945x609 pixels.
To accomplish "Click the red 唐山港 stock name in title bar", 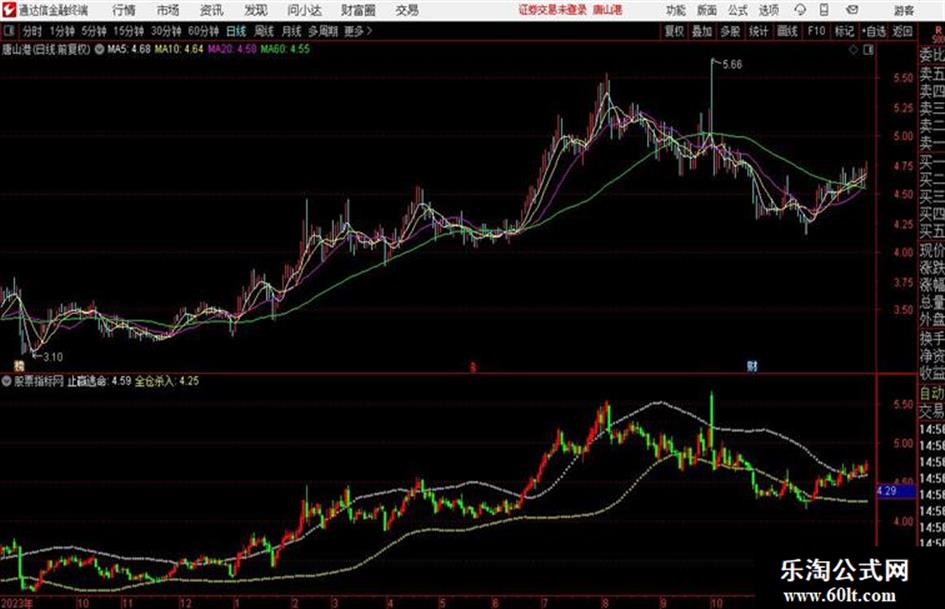I will (608, 10).
